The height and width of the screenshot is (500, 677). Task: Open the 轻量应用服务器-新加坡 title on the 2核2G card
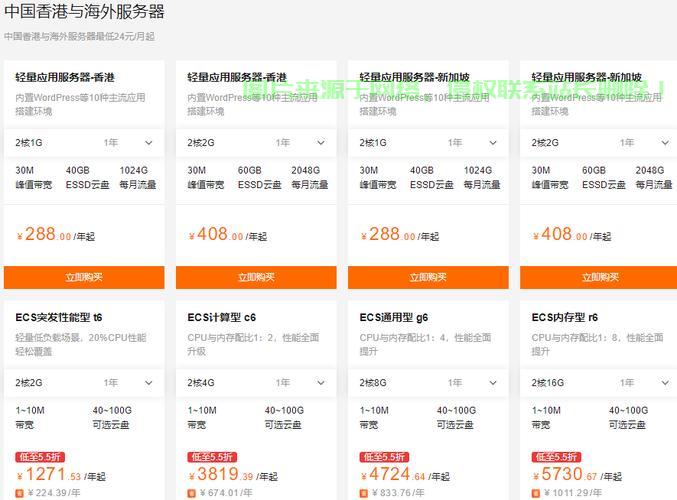(x=587, y=77)
